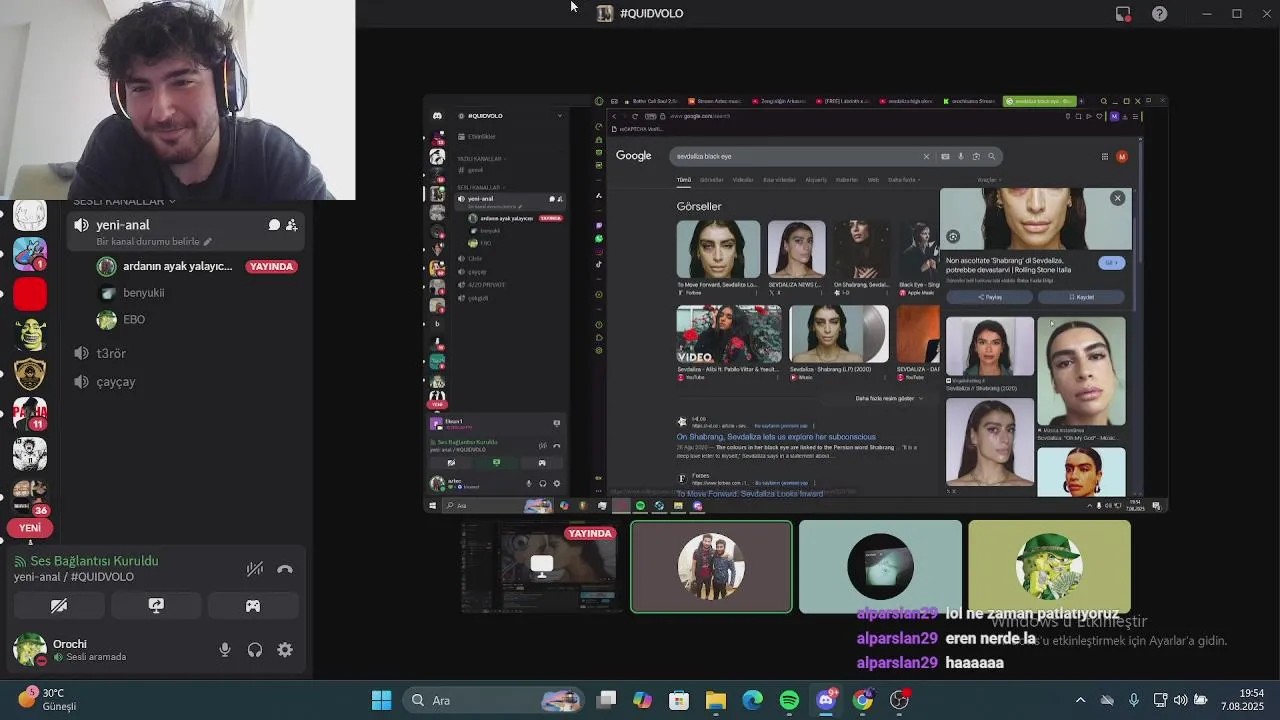The height and width of the screenshot is (720, 1280).
Task: Open the server with 11 badge
Action: (30, 414)
